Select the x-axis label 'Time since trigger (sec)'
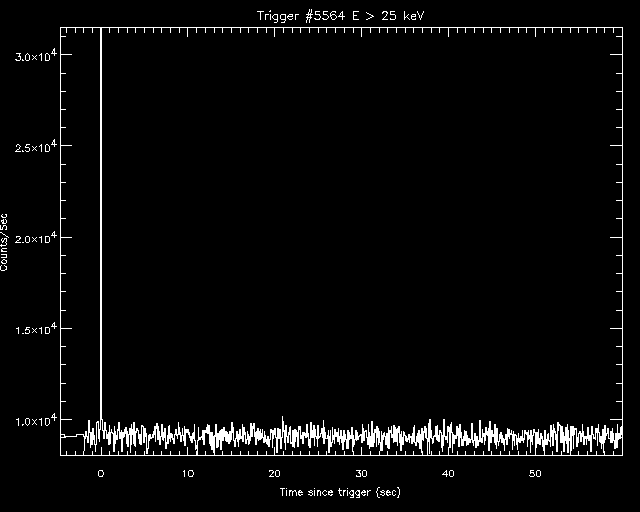 click(x=340, y=492)
